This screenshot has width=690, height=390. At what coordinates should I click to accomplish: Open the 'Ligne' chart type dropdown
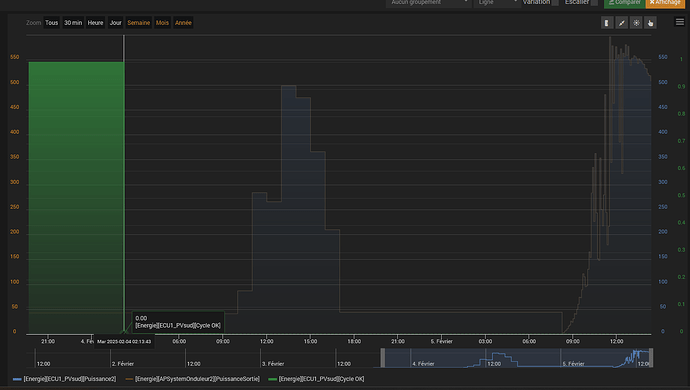[x=497, y=3]
